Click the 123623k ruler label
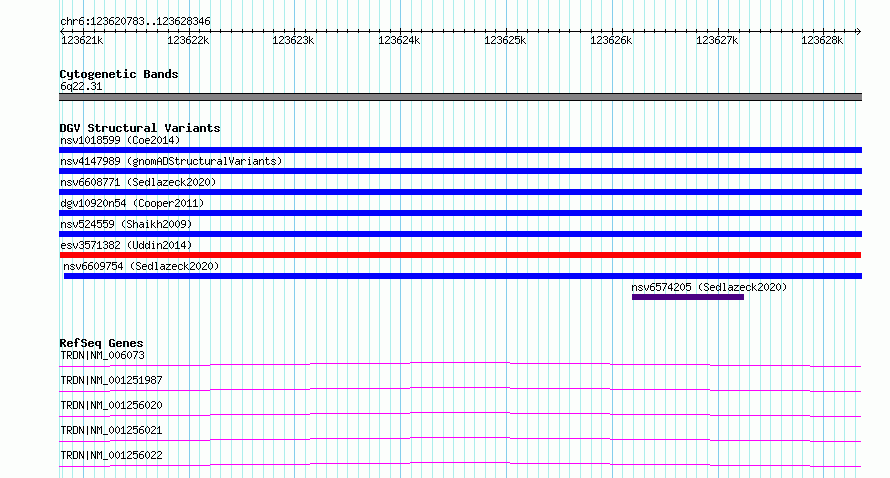Screen dimensions: 890x478 point(293,40)
